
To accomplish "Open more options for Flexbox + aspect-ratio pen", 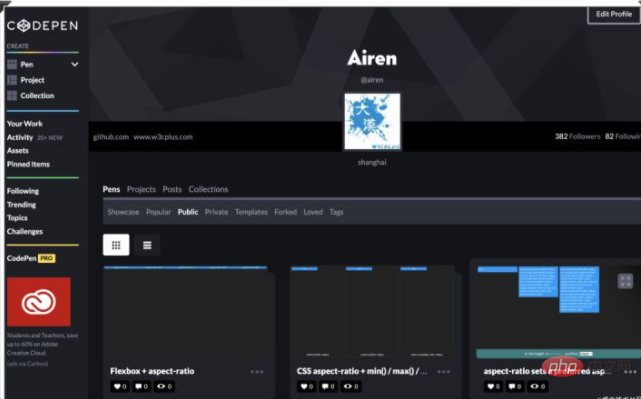I will click(257, 372).
